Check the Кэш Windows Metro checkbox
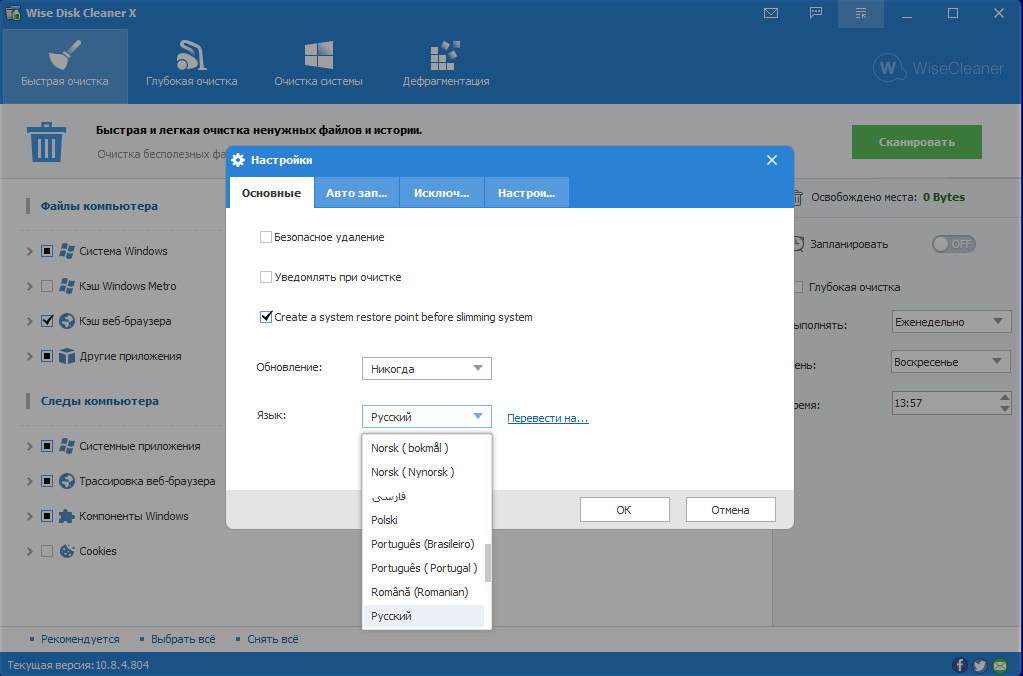Viewport: 1023px width, 676px height. click(47, 286)
